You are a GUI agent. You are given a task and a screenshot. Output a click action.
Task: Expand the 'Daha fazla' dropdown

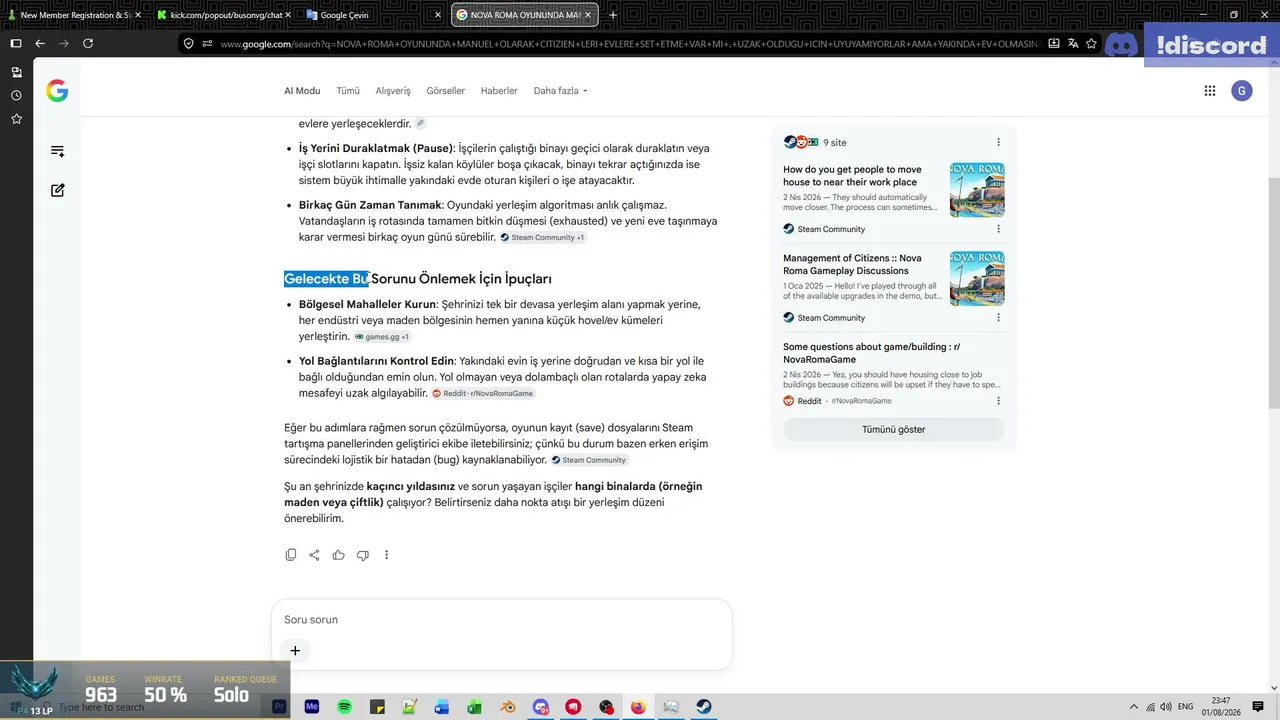[560, 91]
